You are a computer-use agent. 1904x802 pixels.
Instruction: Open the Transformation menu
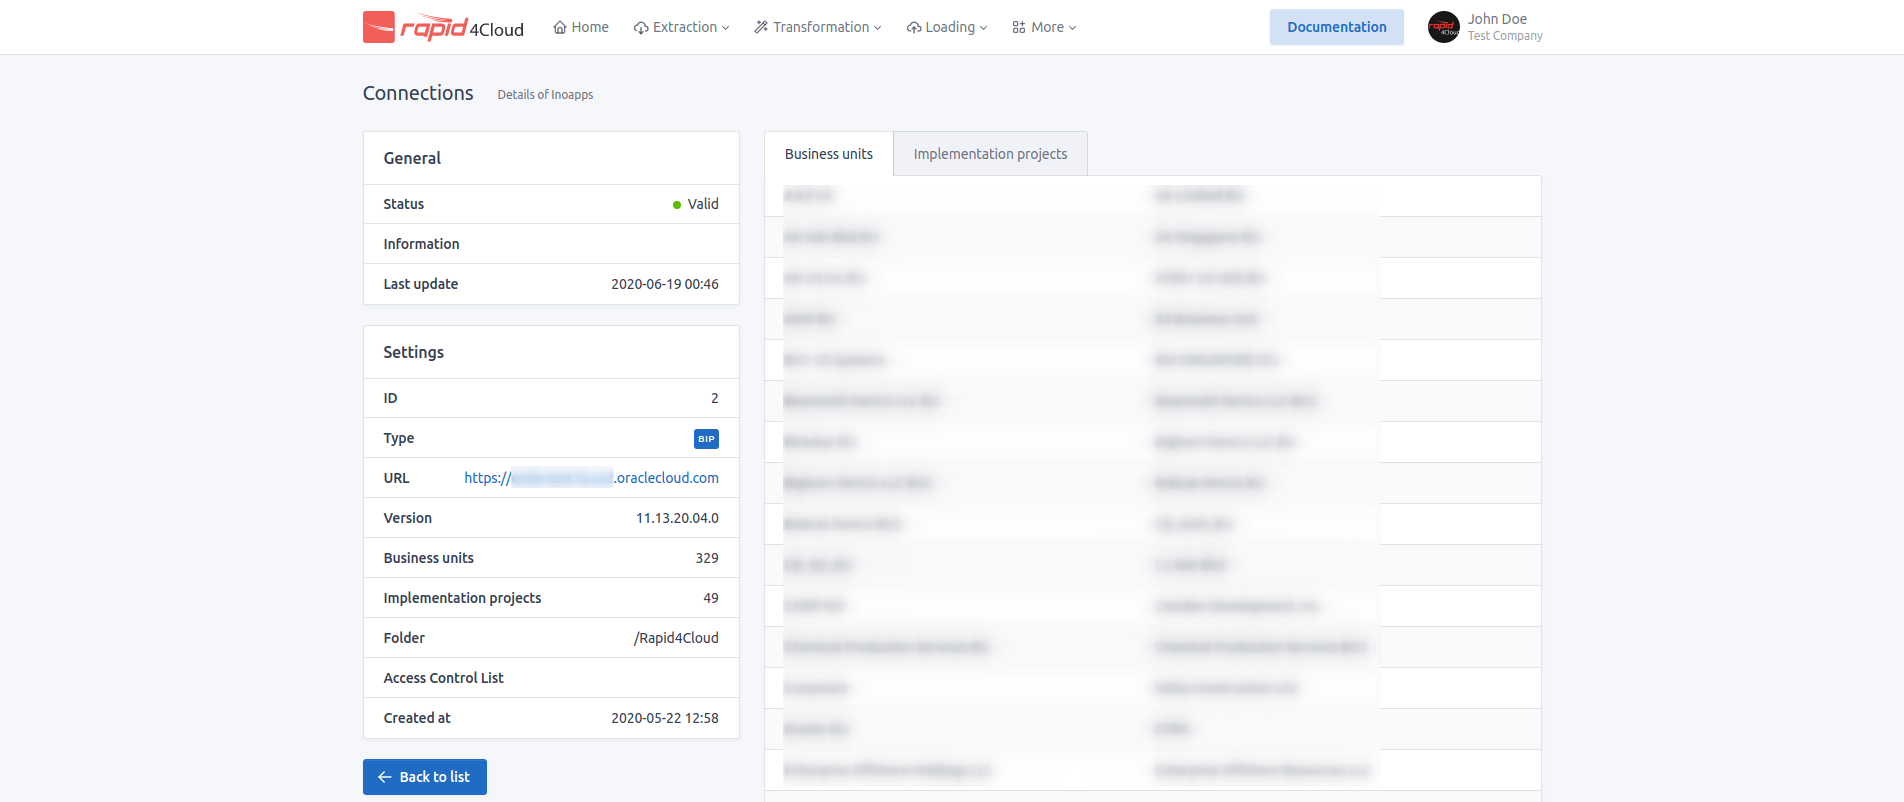[x=818, y=27]
